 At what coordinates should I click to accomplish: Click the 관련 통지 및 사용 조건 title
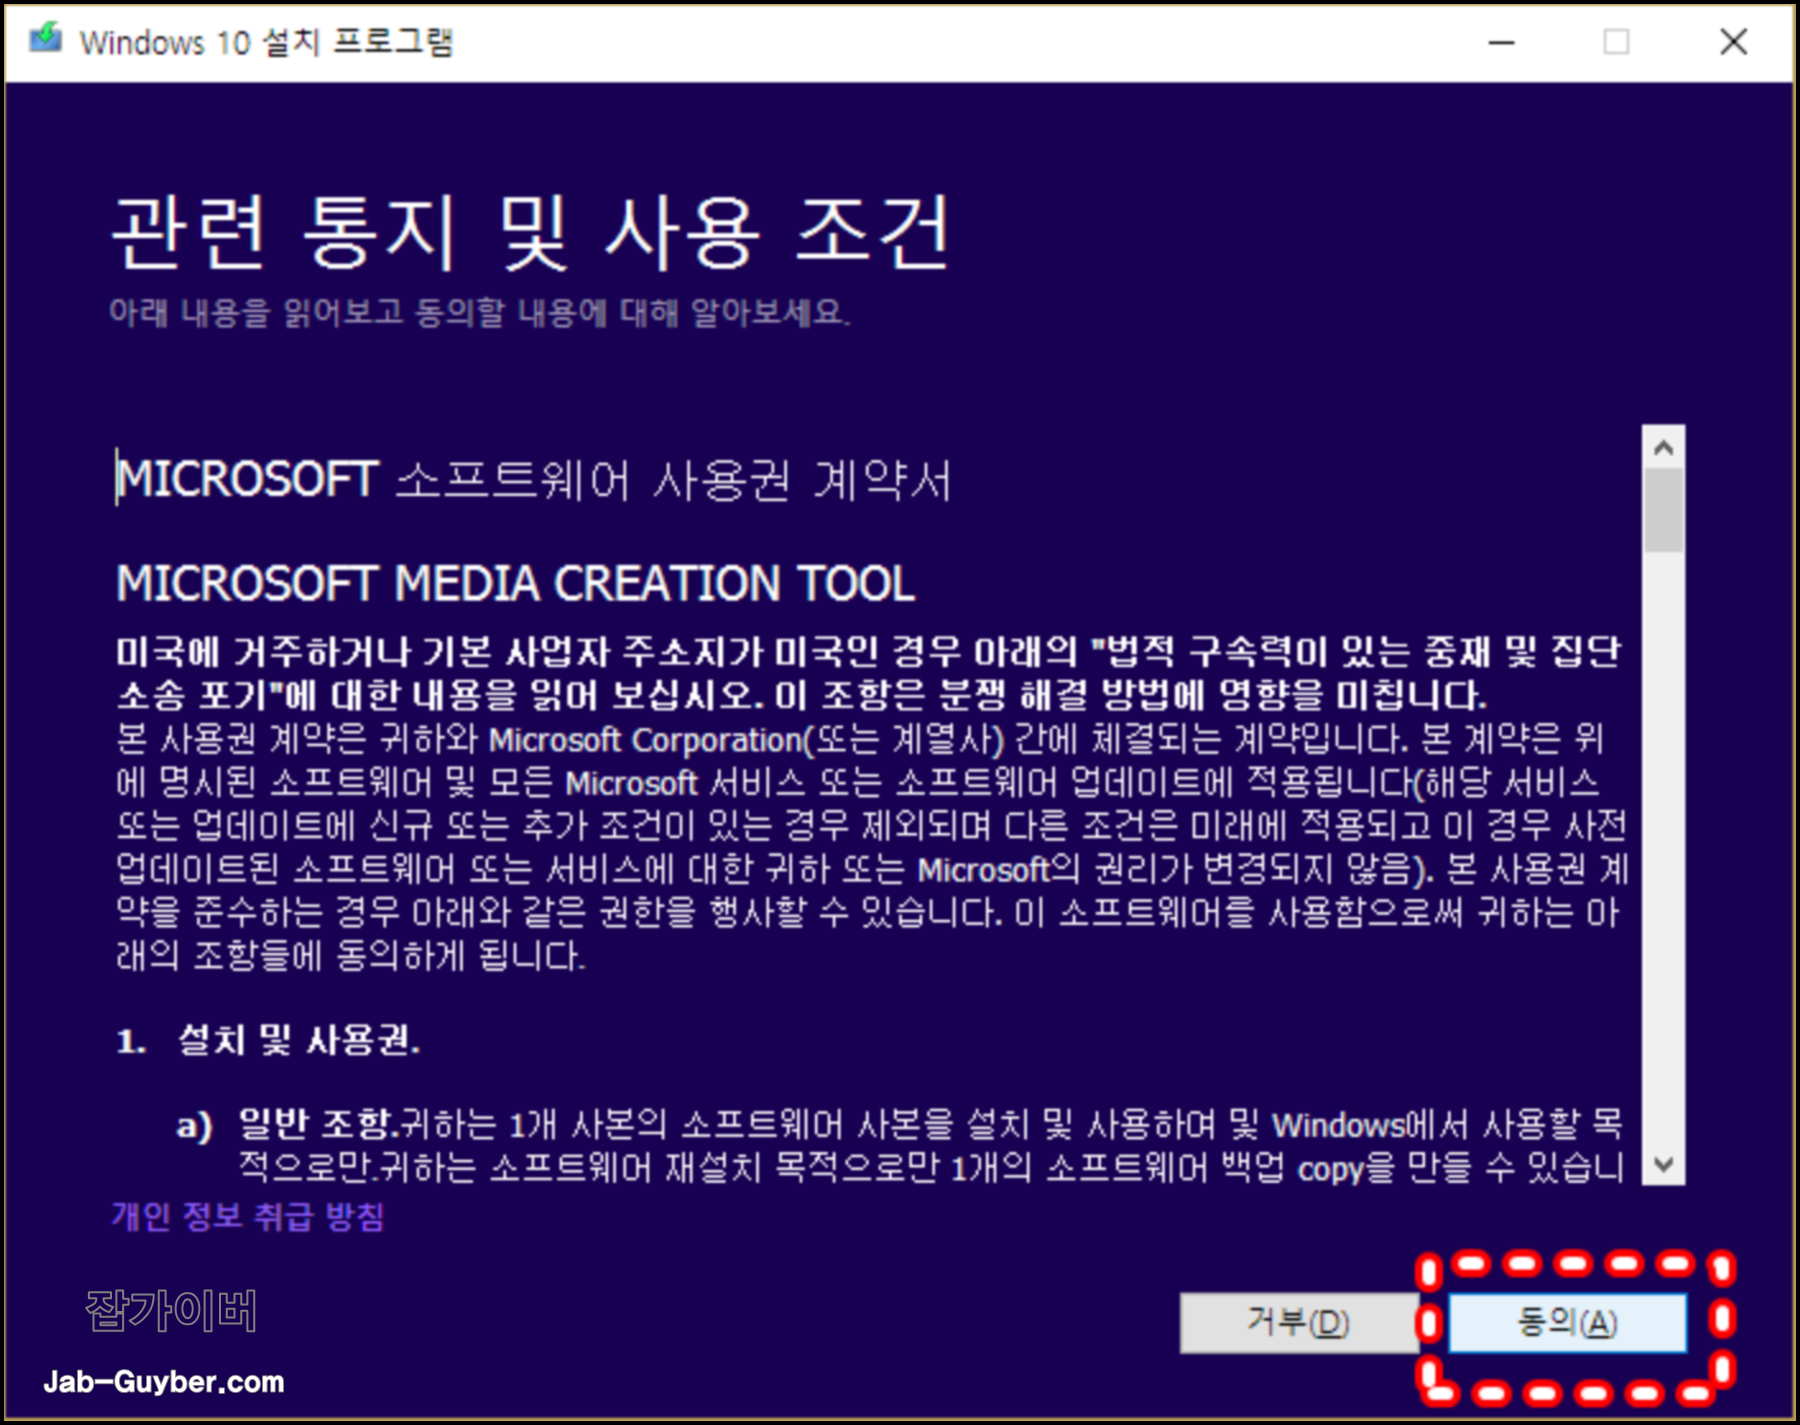(x=531, y=232)
